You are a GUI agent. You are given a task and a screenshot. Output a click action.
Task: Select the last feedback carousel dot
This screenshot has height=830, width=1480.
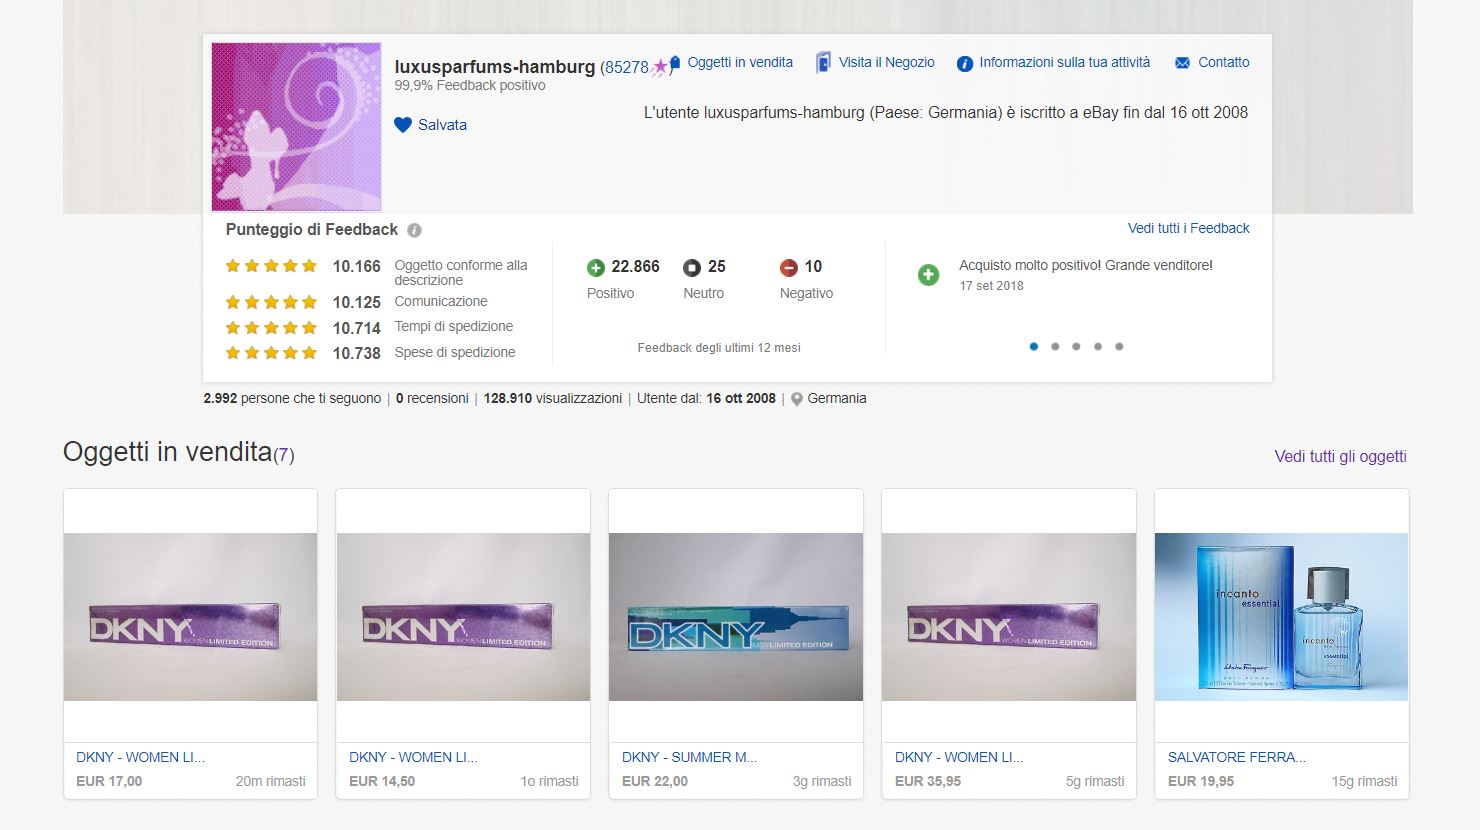(x=1119, y=347)
